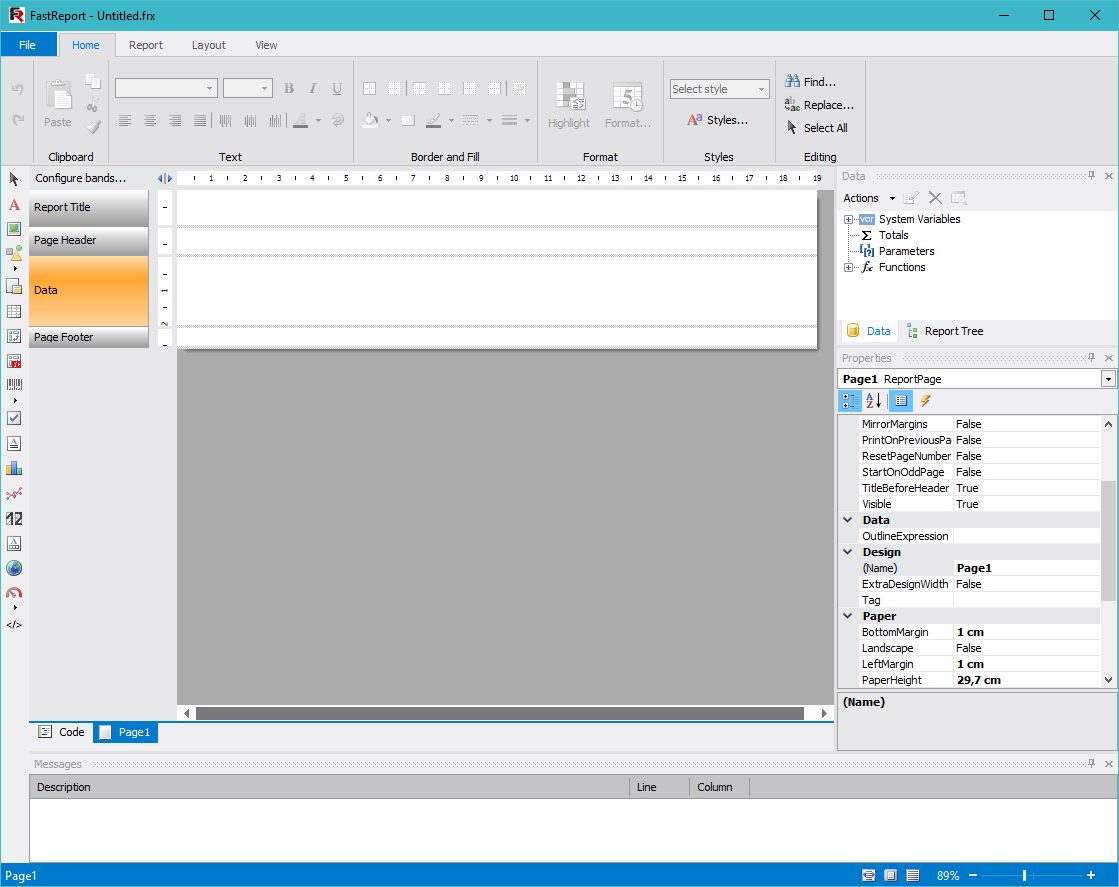1119x887 pixels.
Task: Select the Shape object tool
Action: pos(14,253)
